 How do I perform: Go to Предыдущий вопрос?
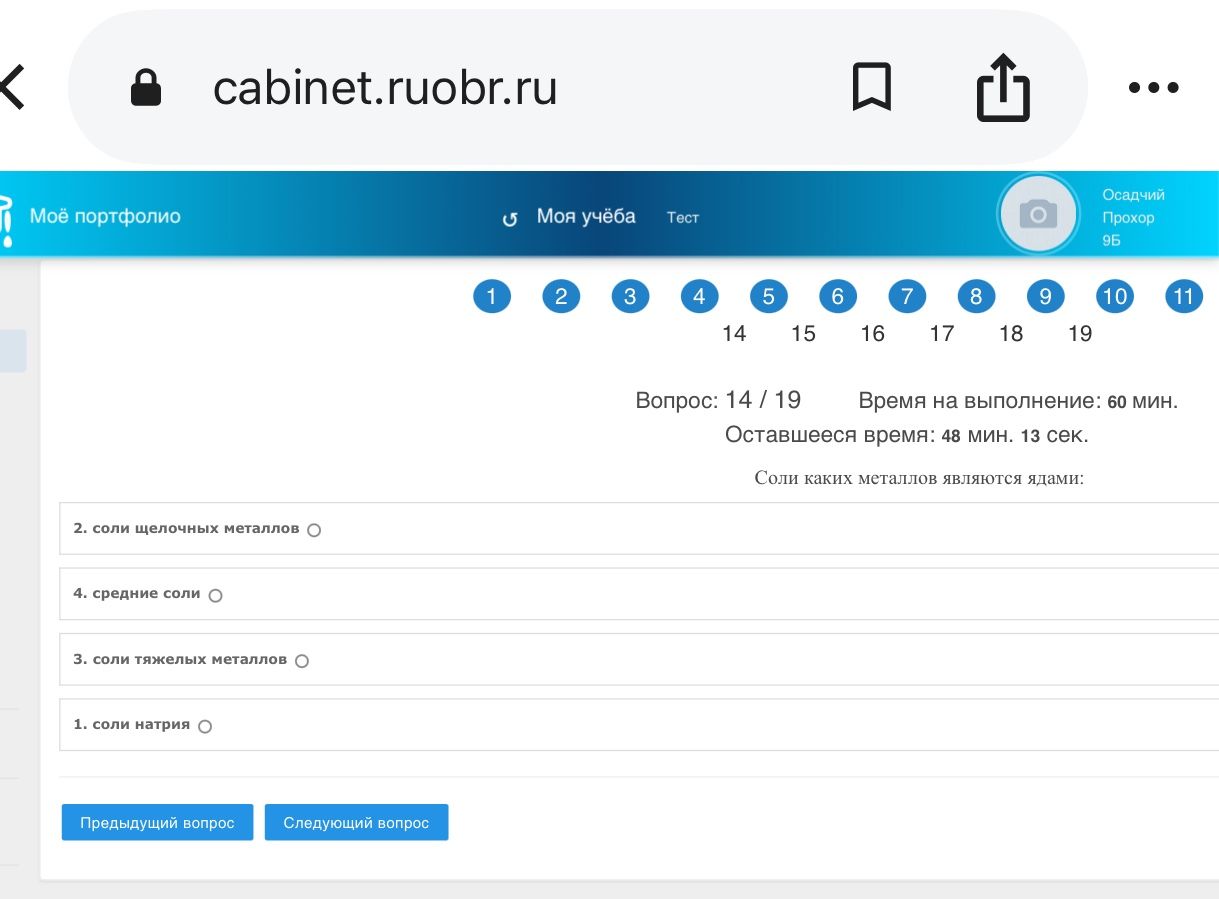[x=157, y=822]
